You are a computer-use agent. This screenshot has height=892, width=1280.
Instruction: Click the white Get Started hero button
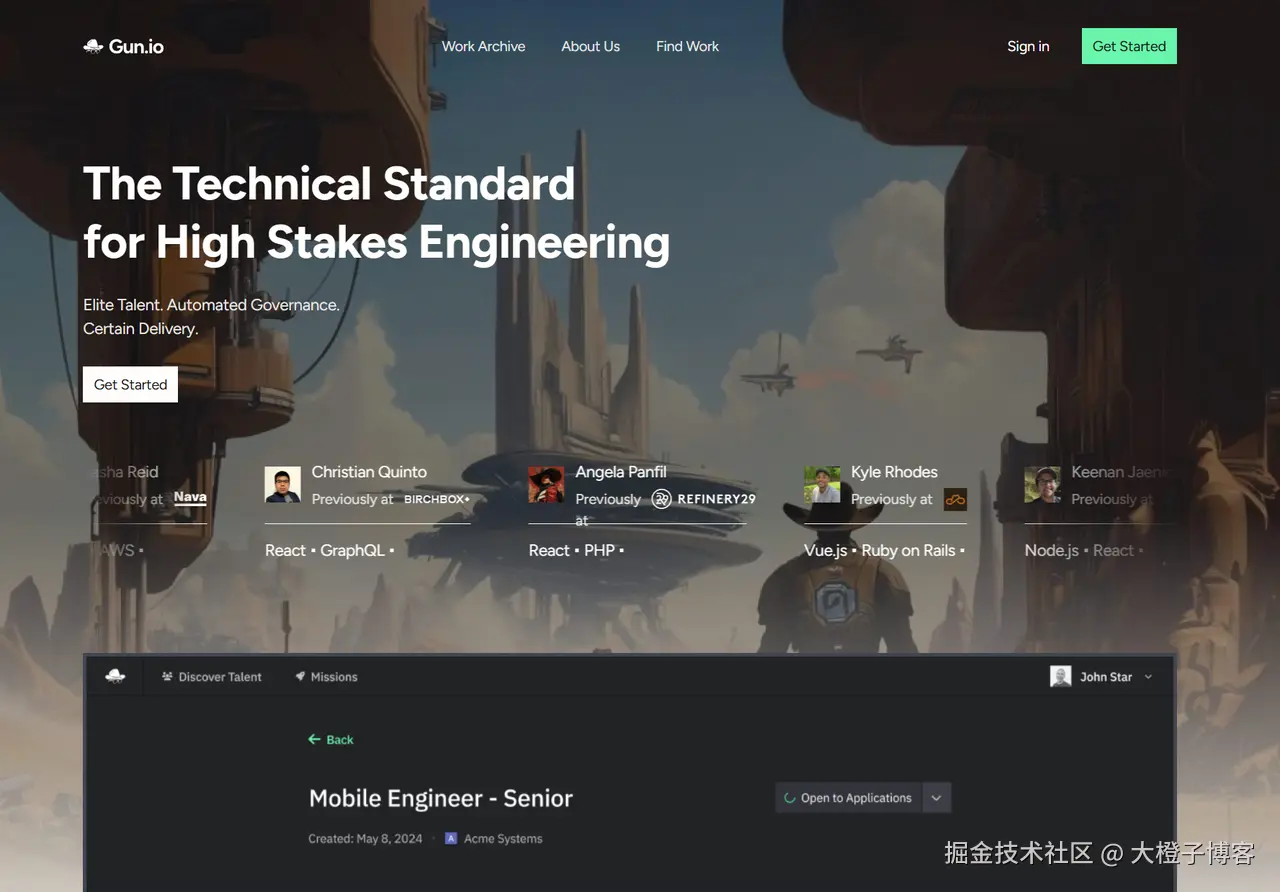click(x=130, y=384)
